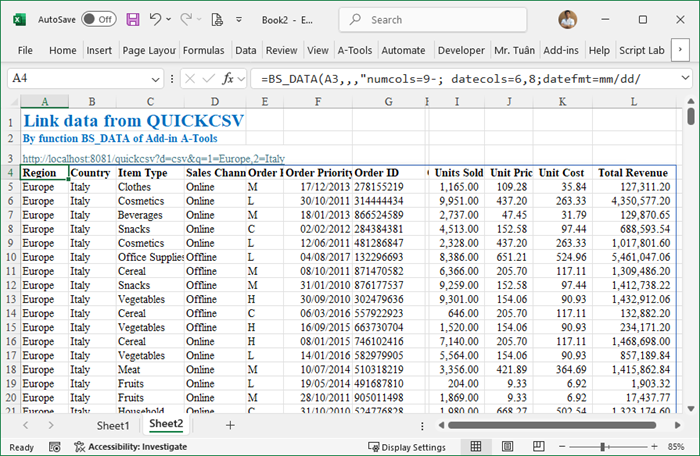This screenshot has height=456, width=700.
Task: Switch to Normal view
Action: click(476, 446)
